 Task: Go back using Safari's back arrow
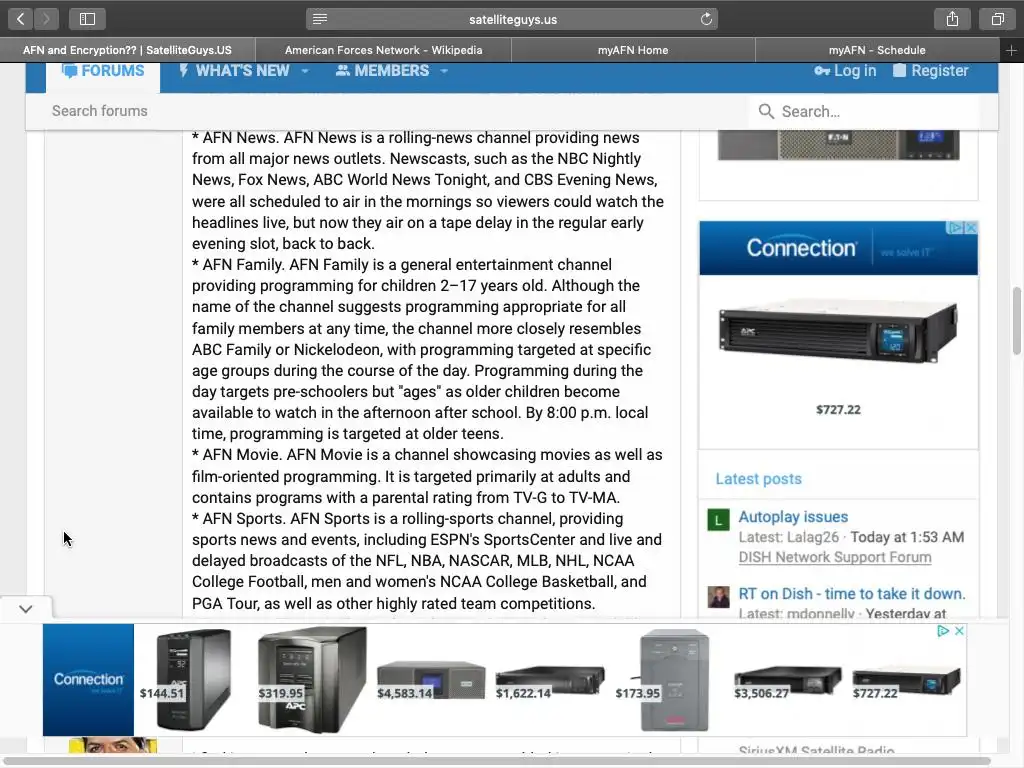click(x=20, y=19)
